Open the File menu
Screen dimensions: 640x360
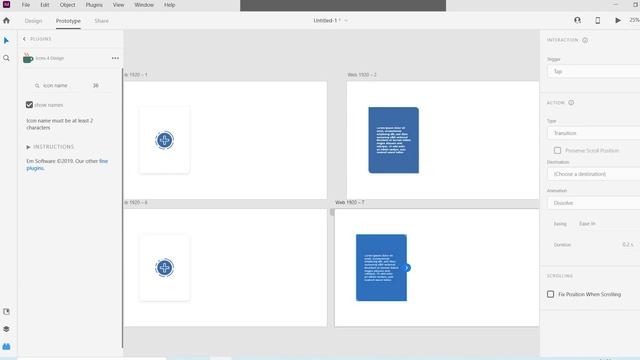pos(26,5)
